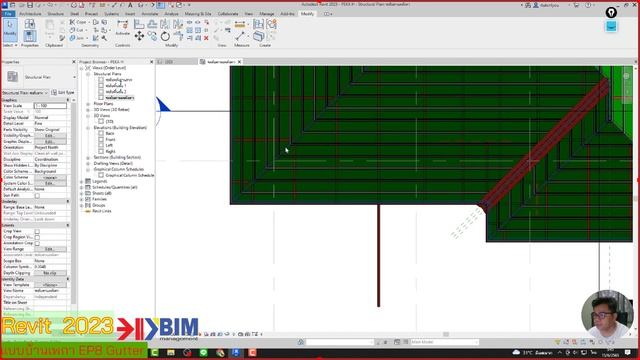The image size is (640, 360).
Task: Open the File tab
Action: click(x=8, y=14)
